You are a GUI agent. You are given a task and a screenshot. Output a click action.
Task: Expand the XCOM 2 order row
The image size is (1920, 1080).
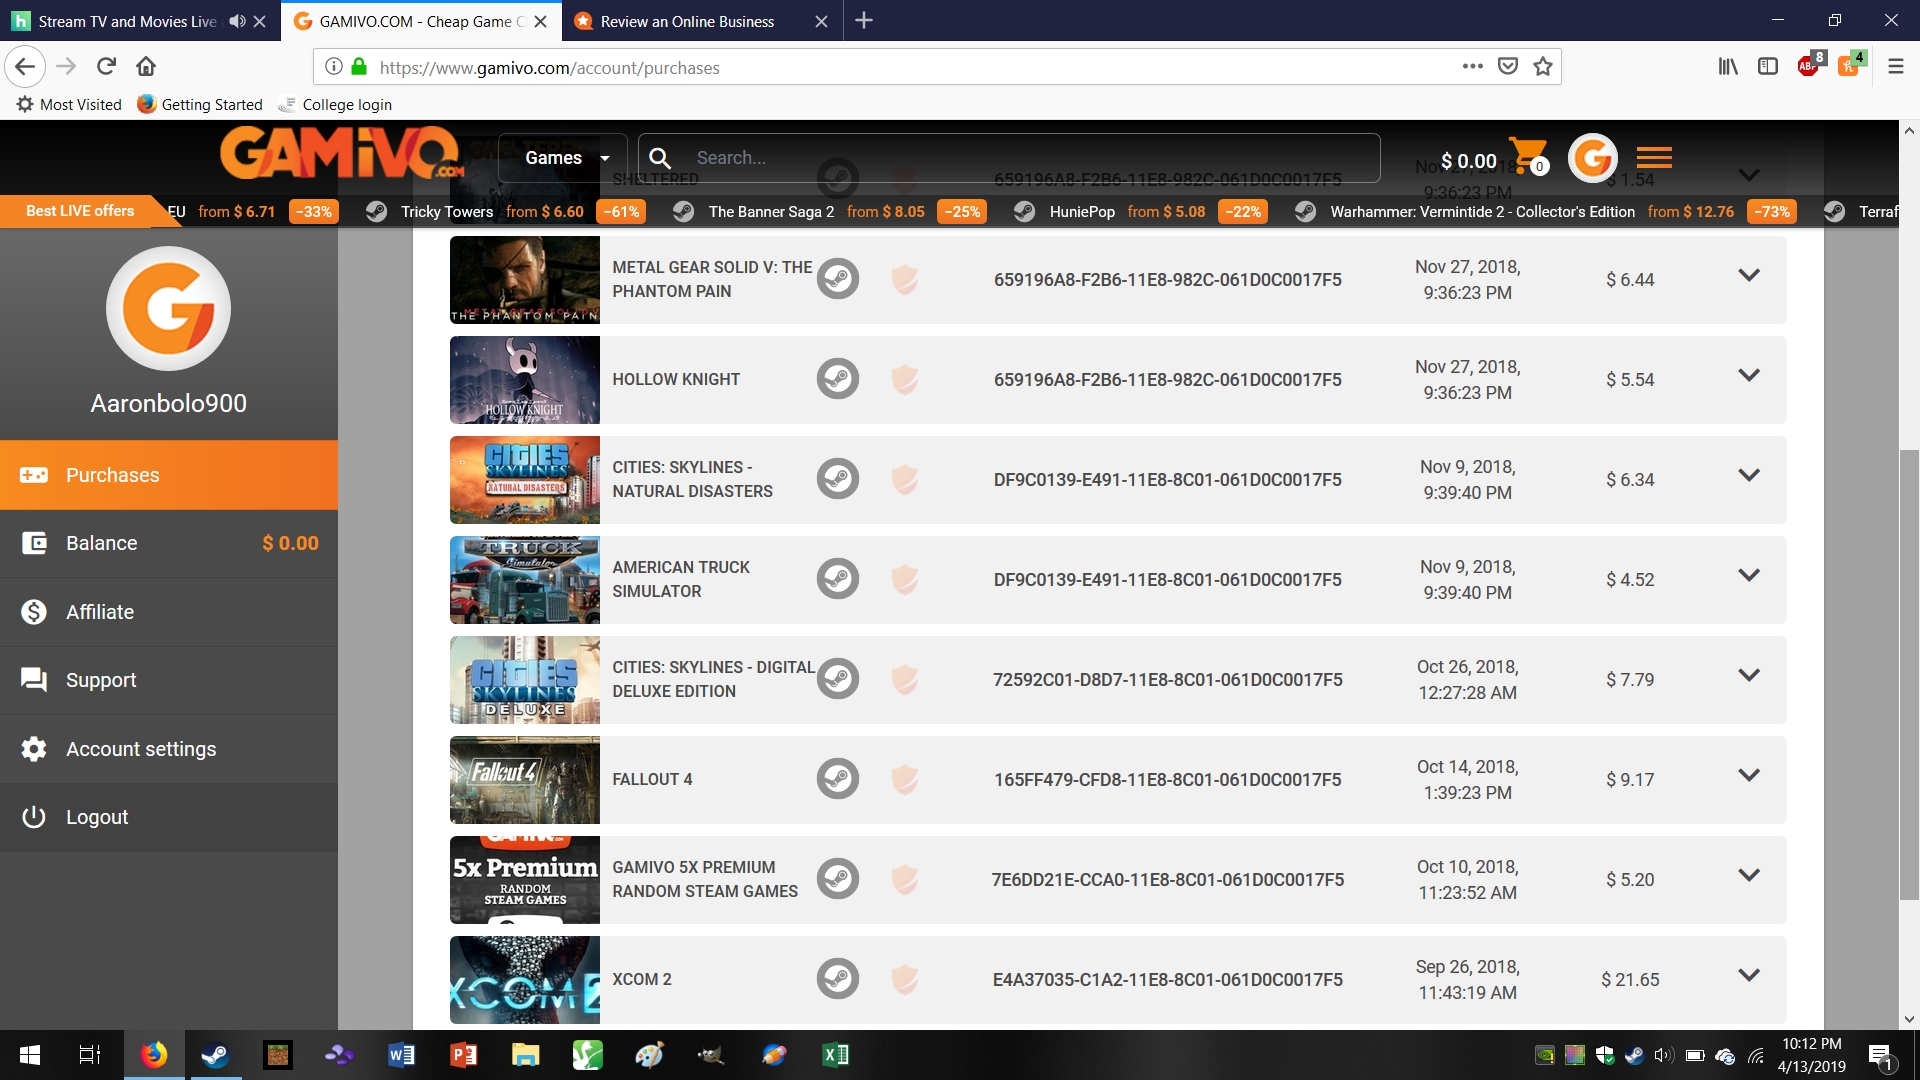pyautogui.click(x=1748, y=975)
